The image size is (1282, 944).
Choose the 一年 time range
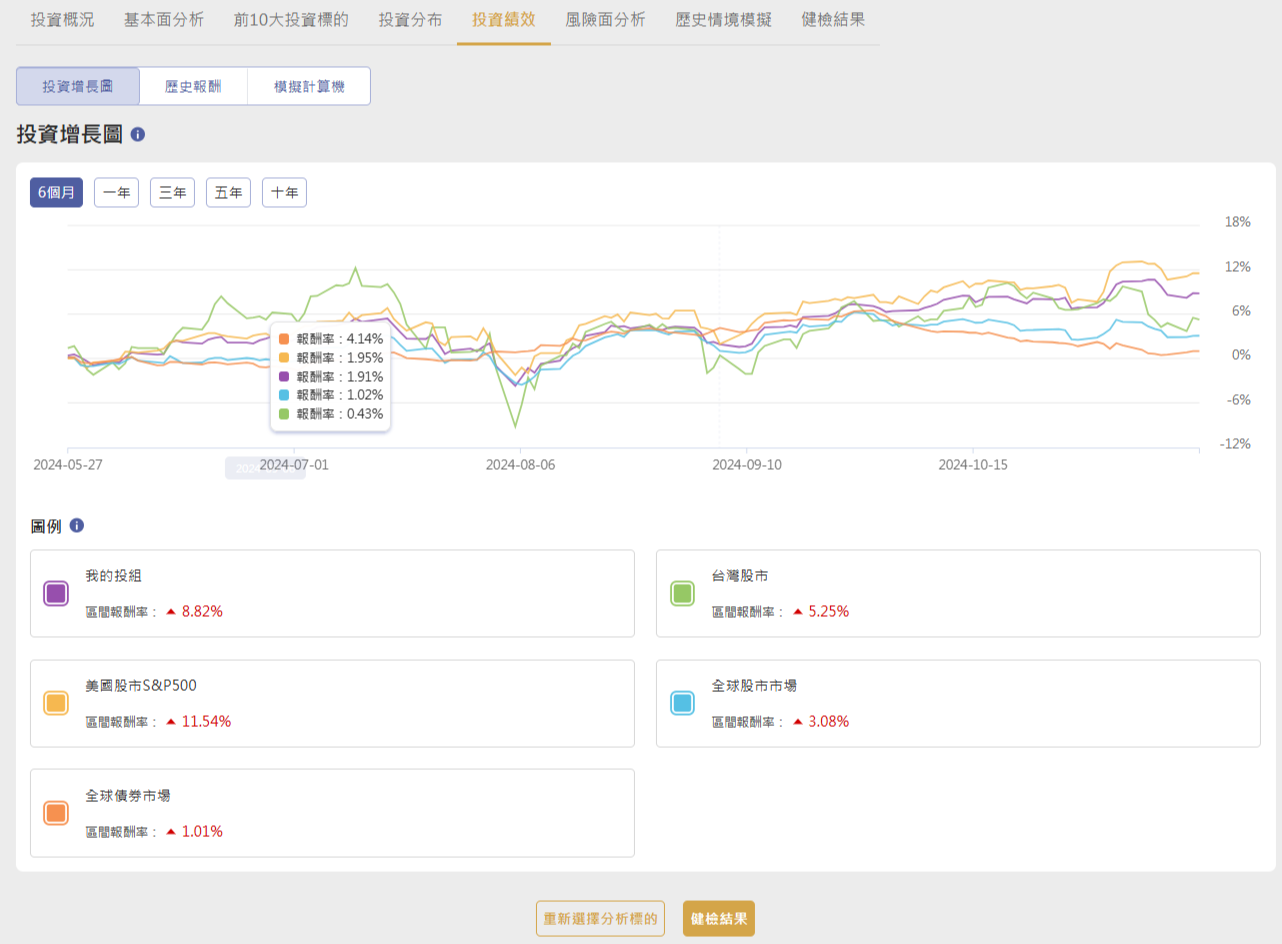tap(116, 193)
